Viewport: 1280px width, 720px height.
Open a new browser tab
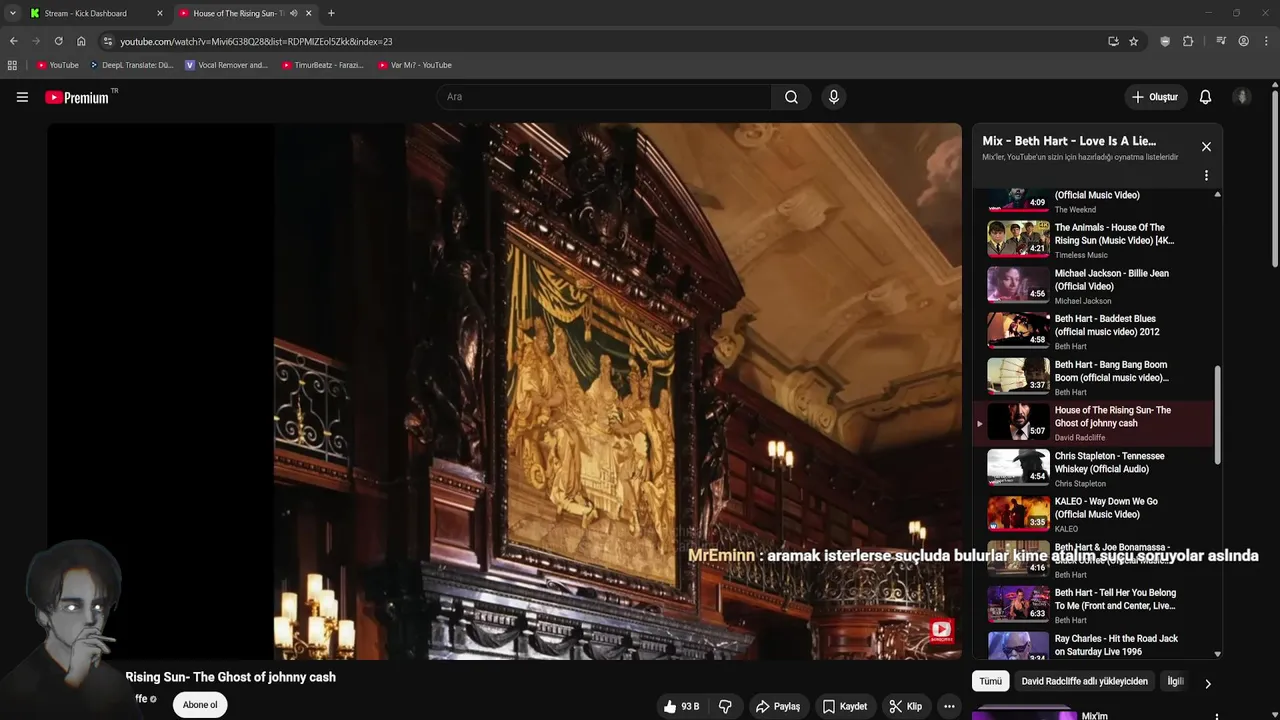(331, 13)
